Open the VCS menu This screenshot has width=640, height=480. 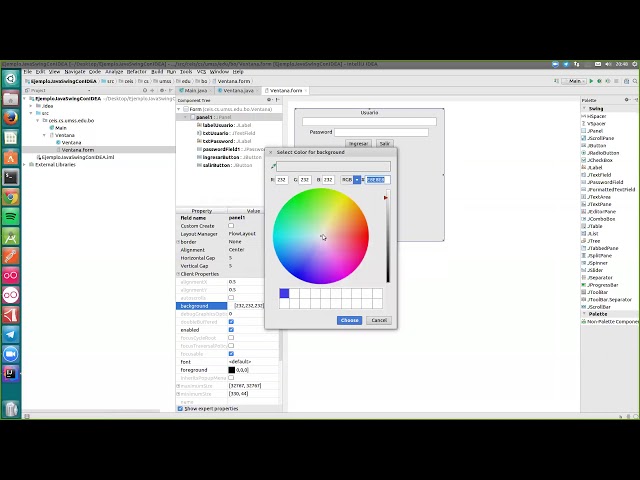point(201,72)
